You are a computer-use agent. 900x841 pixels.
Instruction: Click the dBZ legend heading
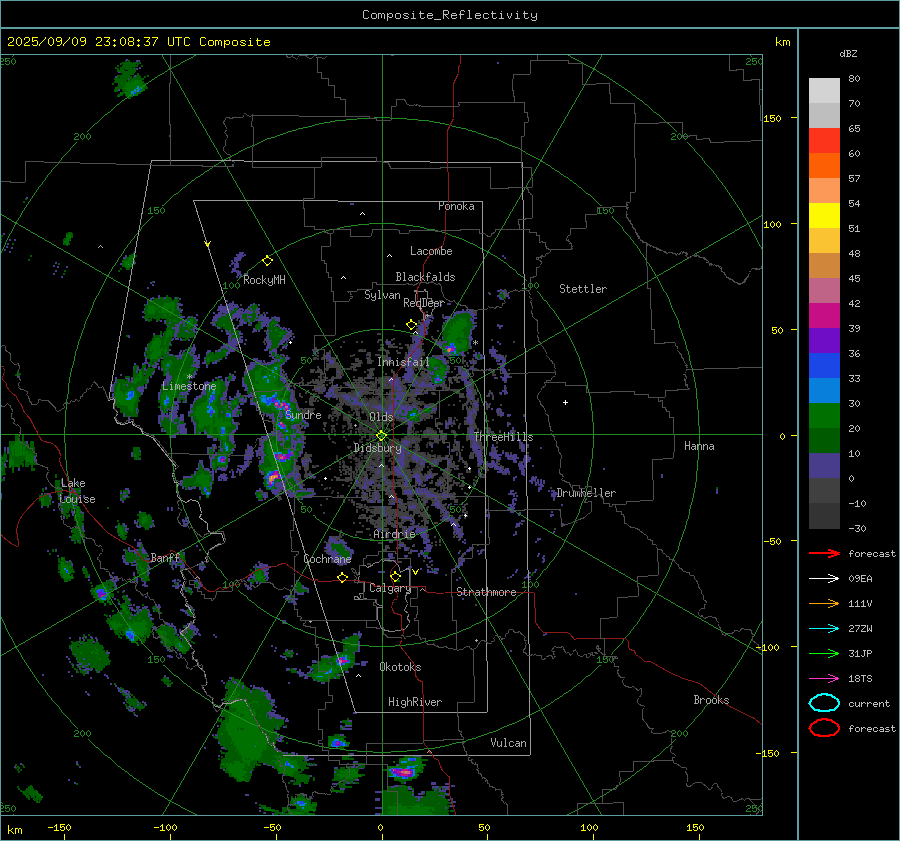pyautogui.click(x=848, y=53)
